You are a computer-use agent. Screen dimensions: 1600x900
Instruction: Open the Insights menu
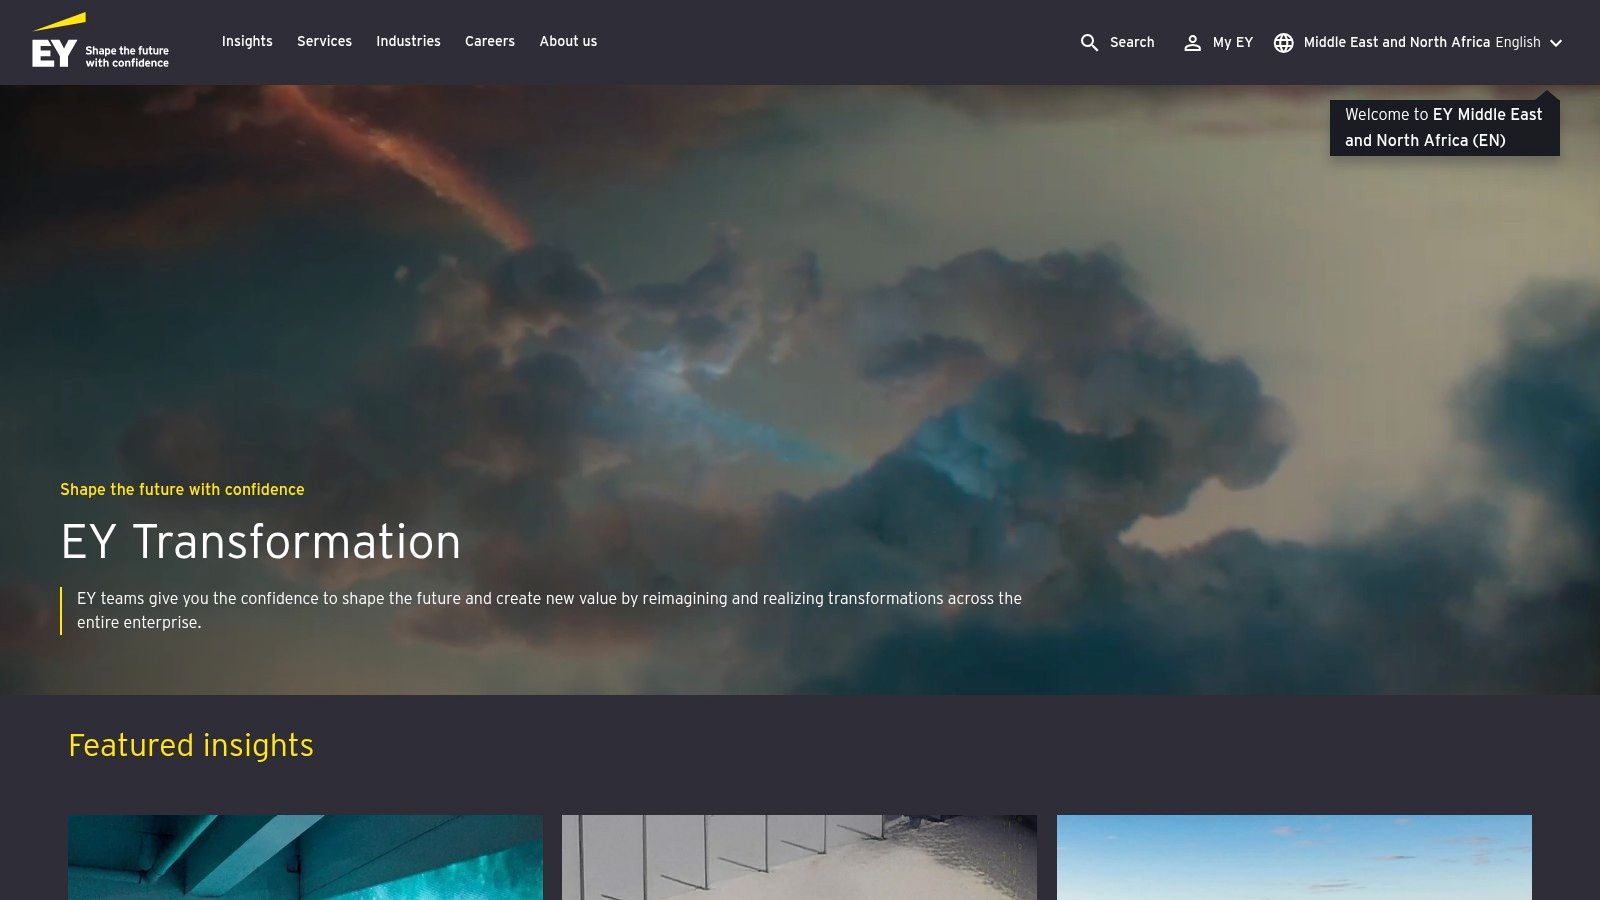pyautogui.click(x=247, y=41)
